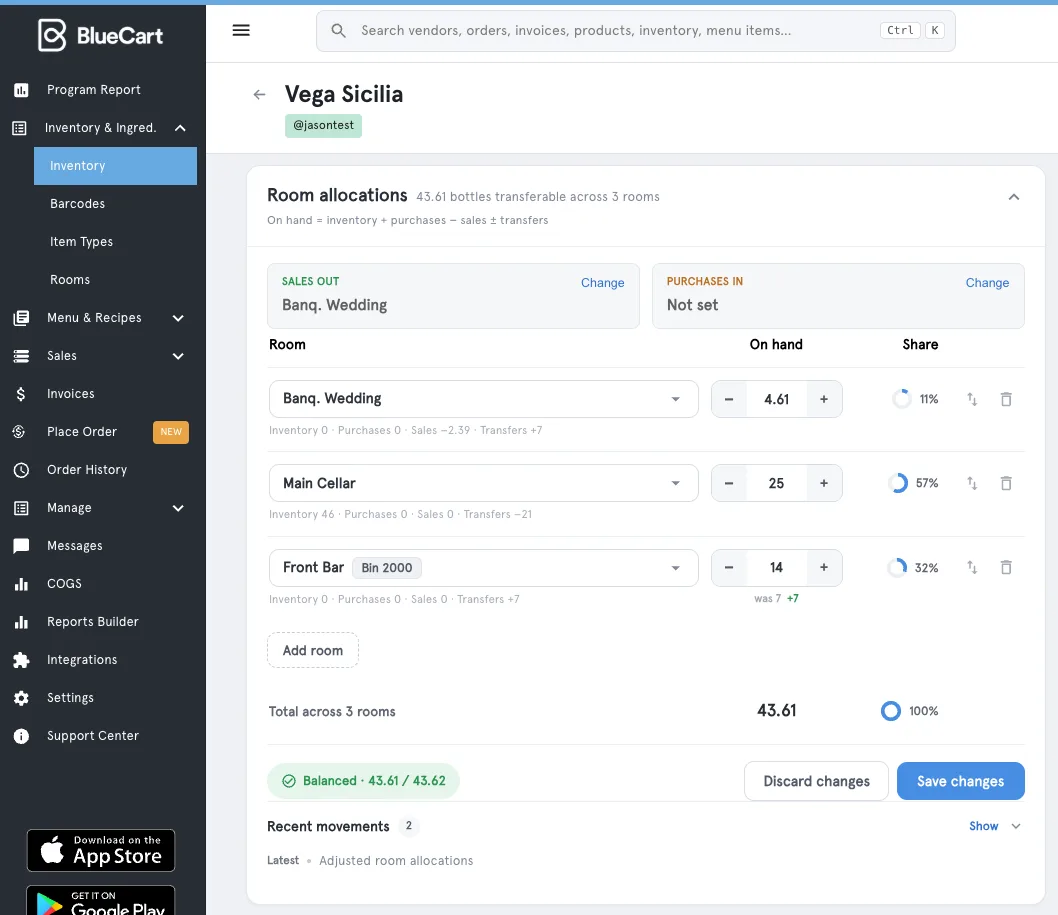Click the Settings gear icon

click(21, 698)
